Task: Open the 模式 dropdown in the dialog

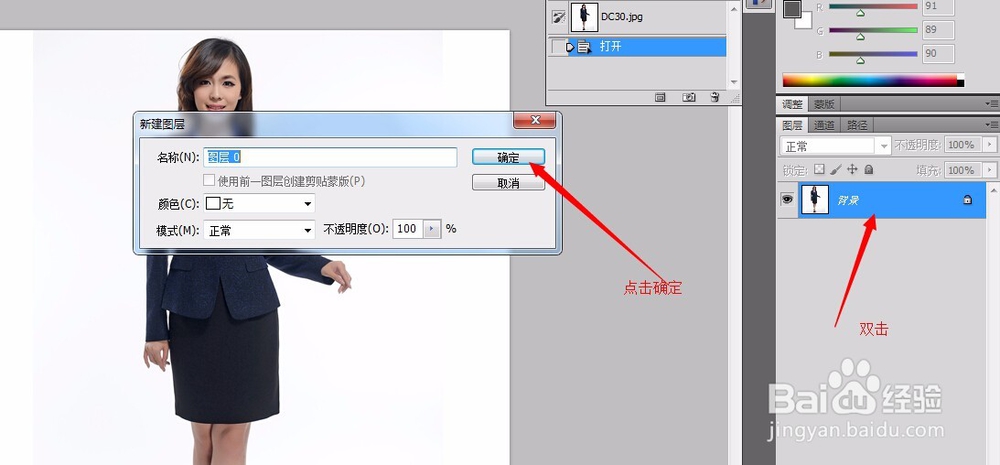Action: [x=259, y=230]
